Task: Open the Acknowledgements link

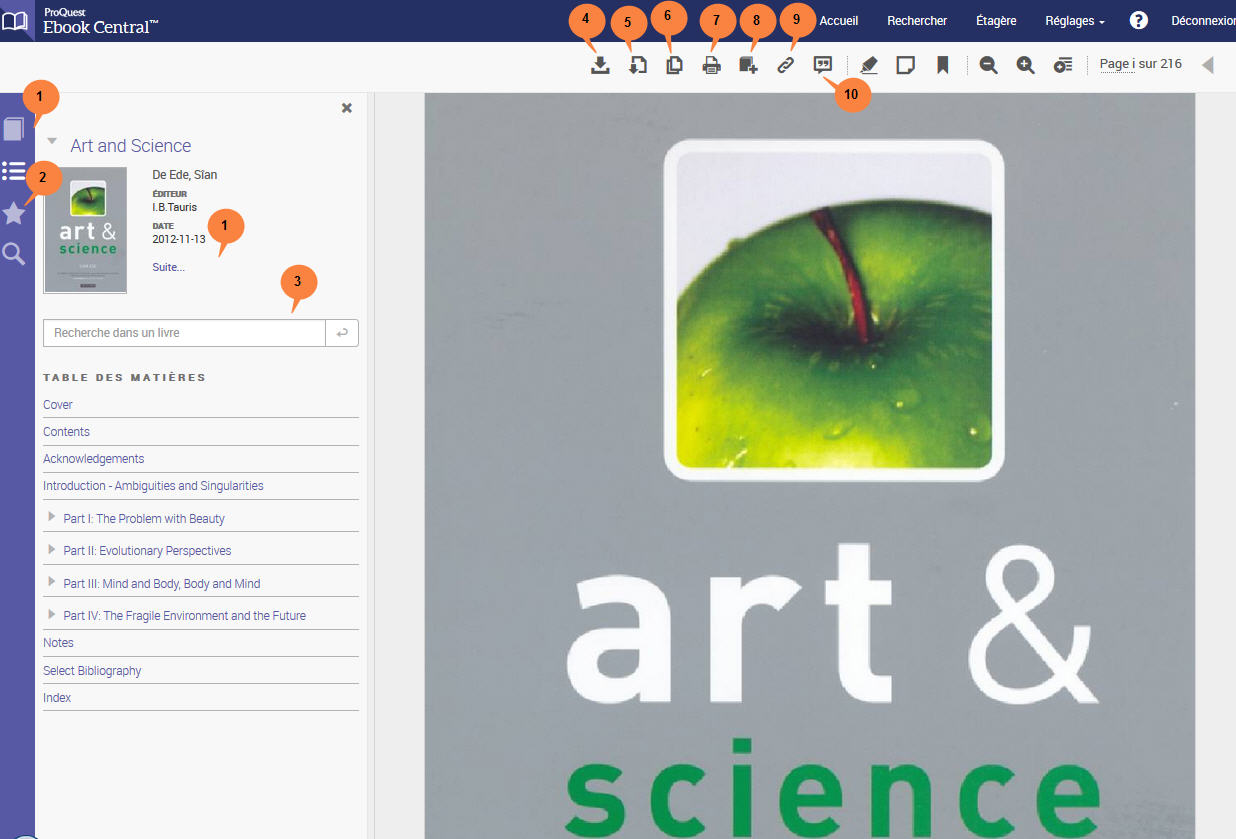Action: (x=93, y=459)
